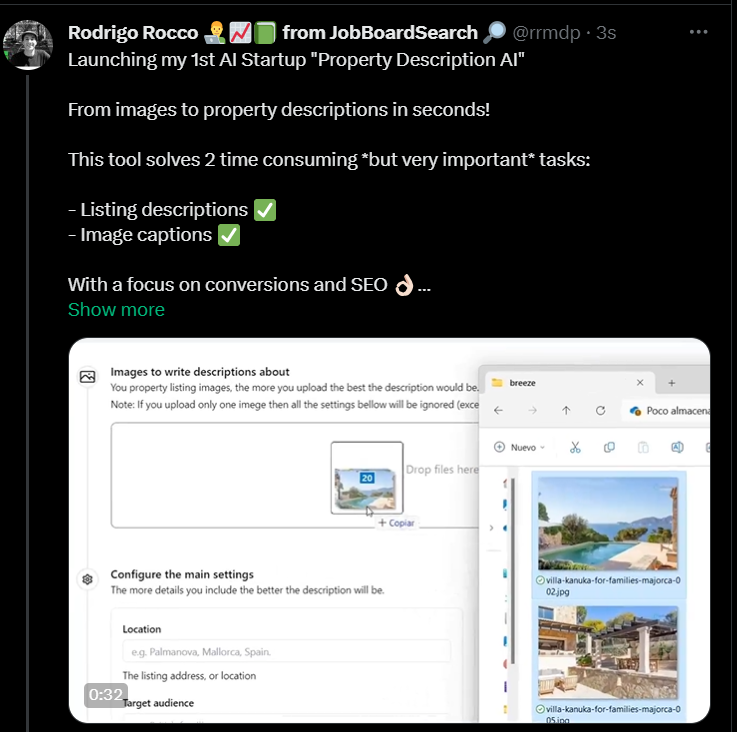The image size is (737, 732).
Task: Click the image icon beside Images heading
Action: tap(88, 377)
